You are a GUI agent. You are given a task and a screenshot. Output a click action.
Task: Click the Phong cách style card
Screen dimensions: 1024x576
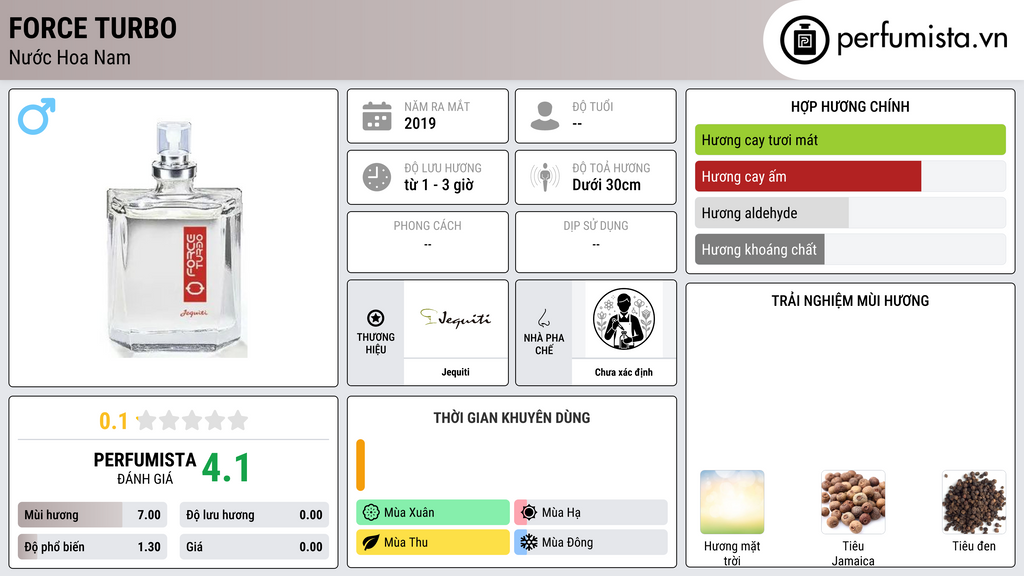point(428,242)
